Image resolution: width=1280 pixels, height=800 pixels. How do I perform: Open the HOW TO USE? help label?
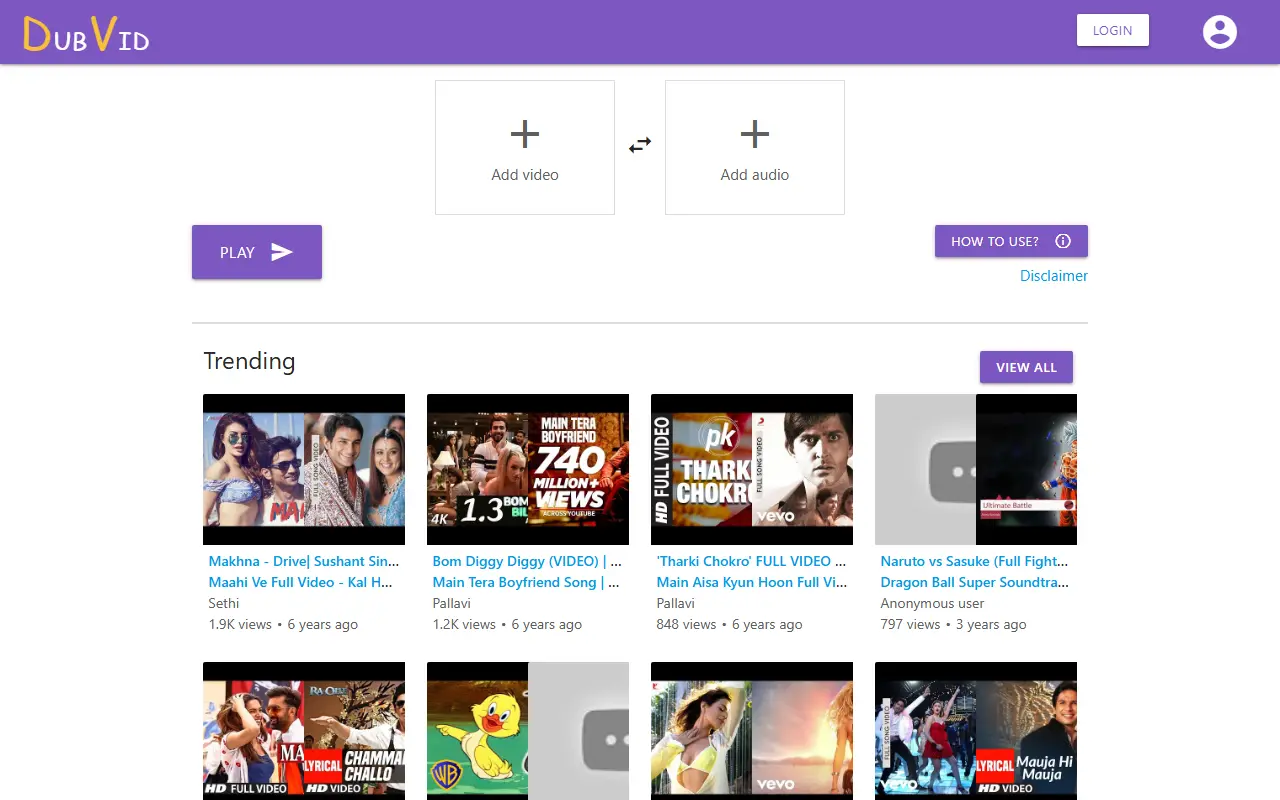click(994, 241)
